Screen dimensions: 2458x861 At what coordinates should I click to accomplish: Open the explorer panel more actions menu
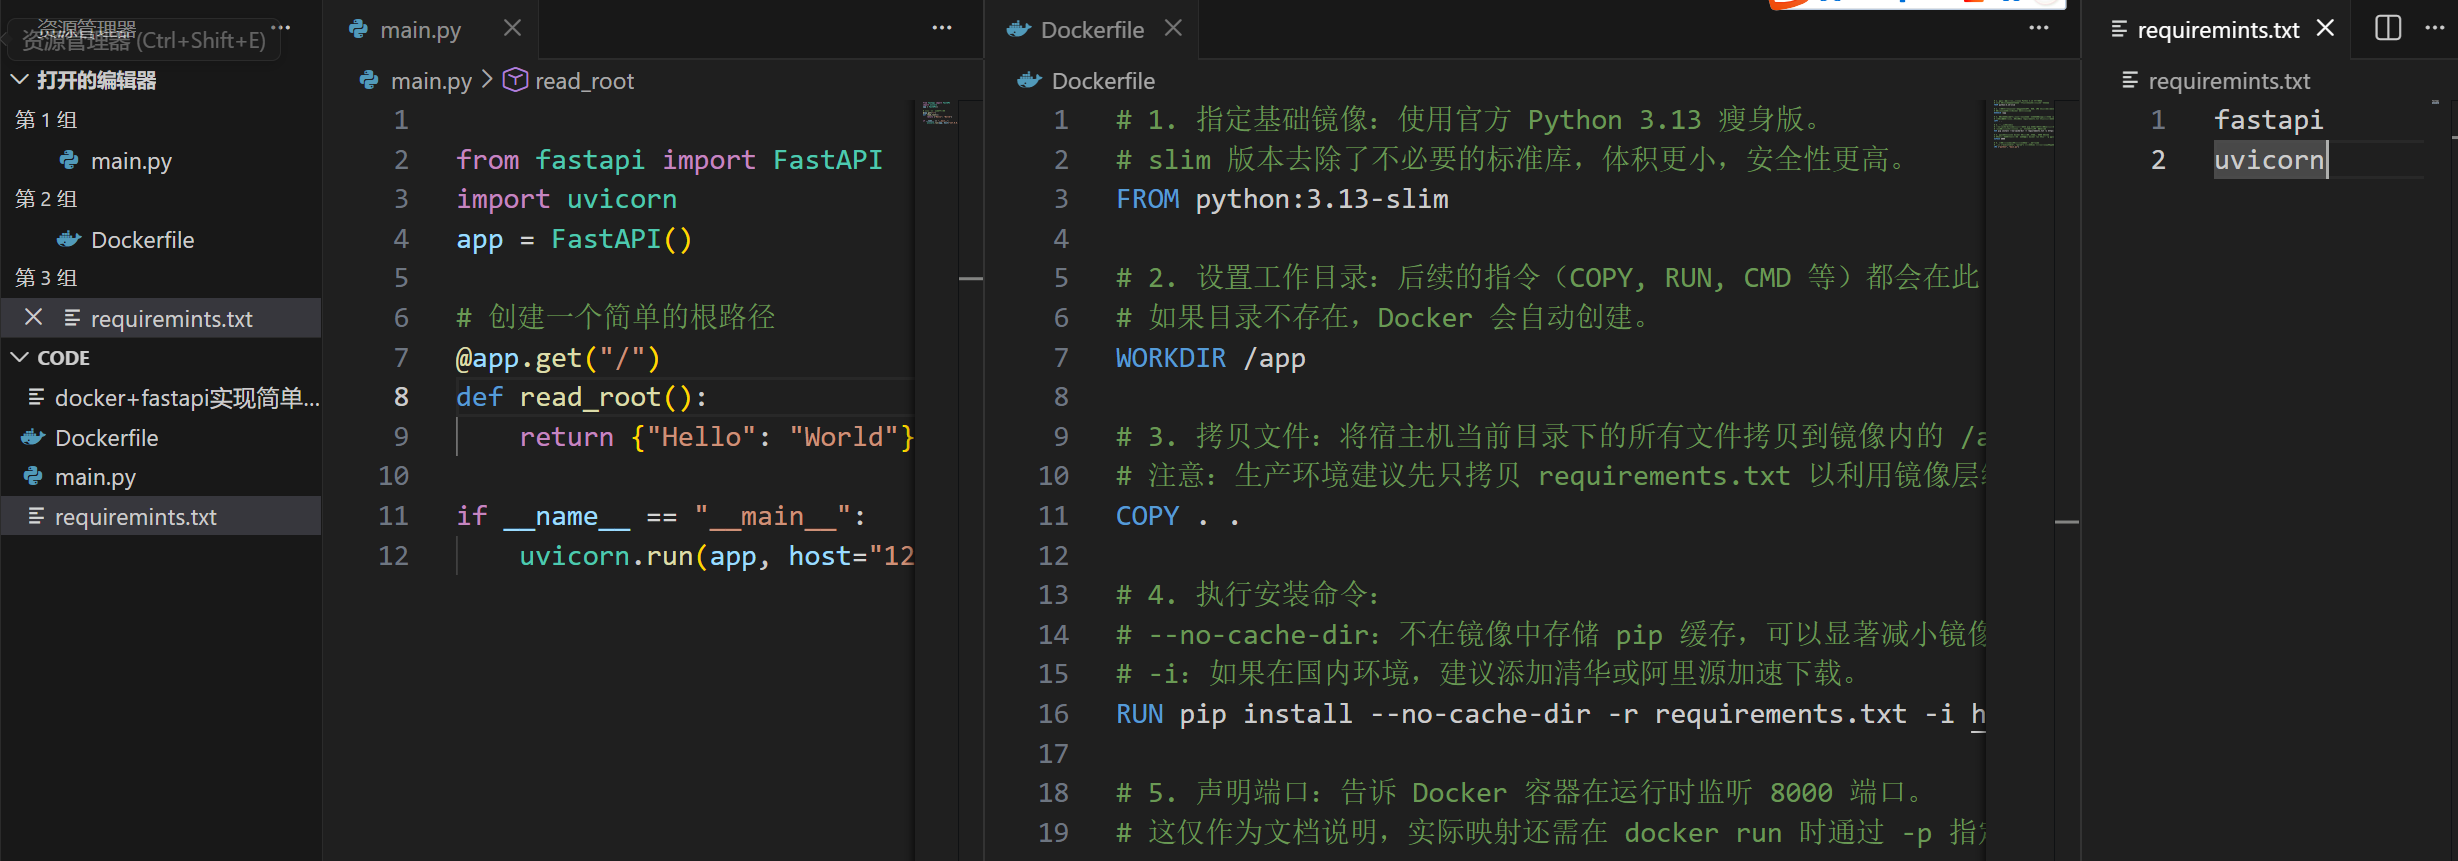point(281,28)
